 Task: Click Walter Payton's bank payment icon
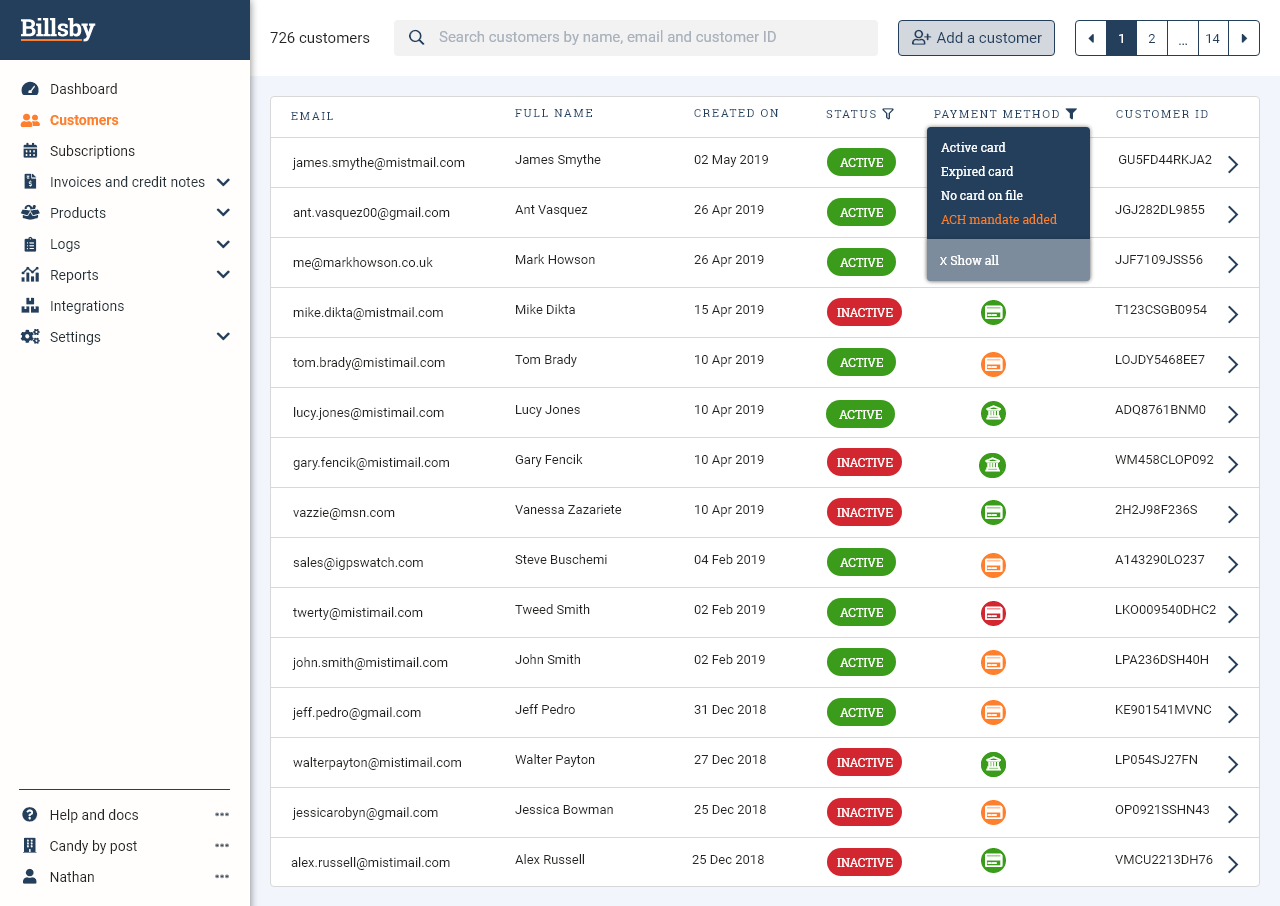(993, 764)
